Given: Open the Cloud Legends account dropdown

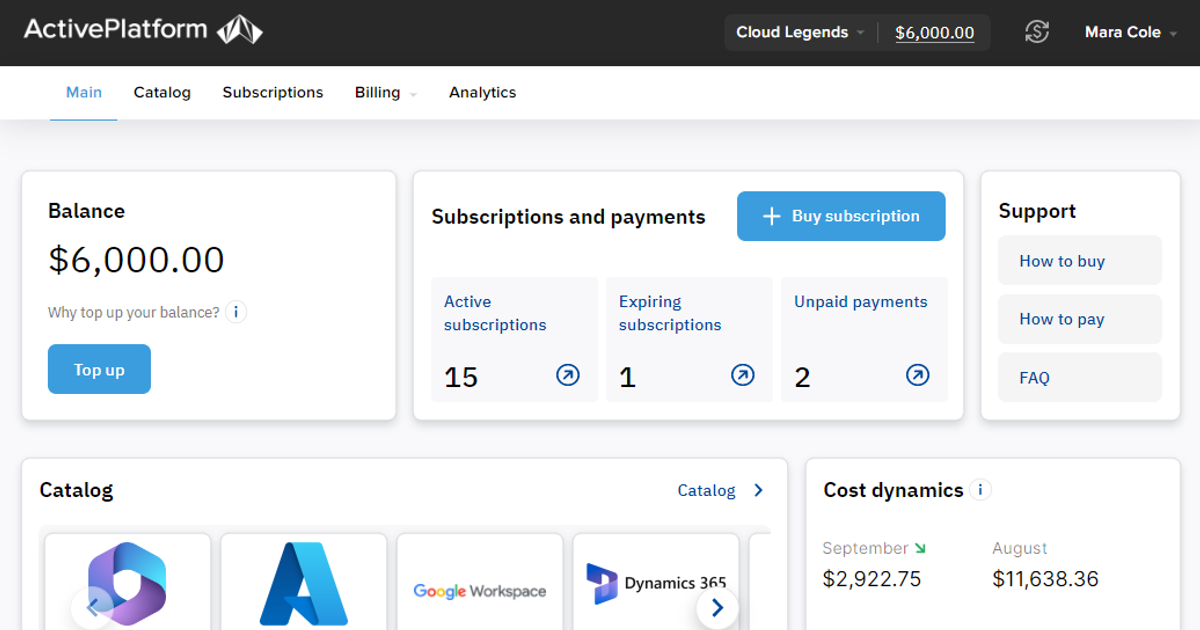Looking at the screenshot, I should click(799, 32).
